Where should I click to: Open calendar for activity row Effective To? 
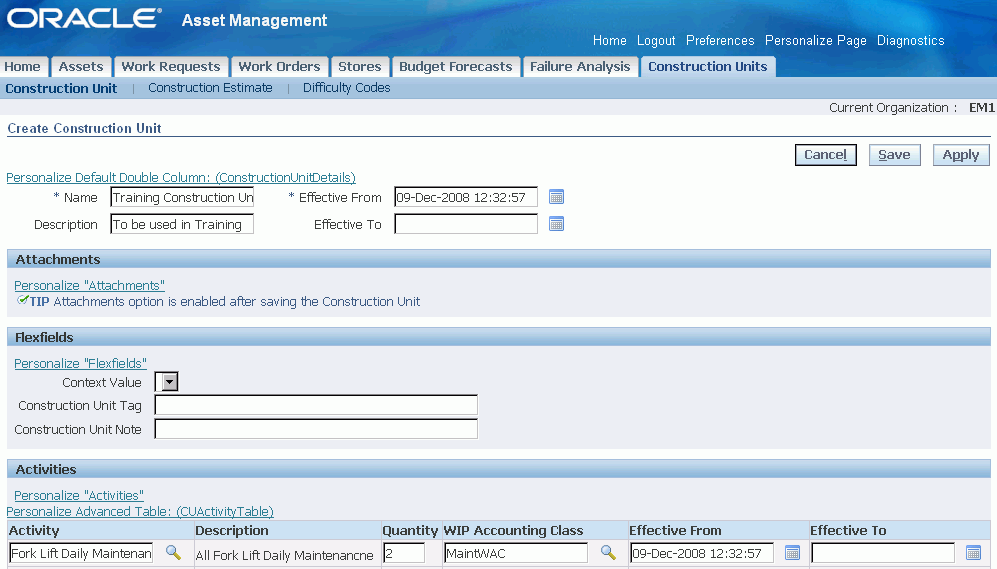(973, 552)
